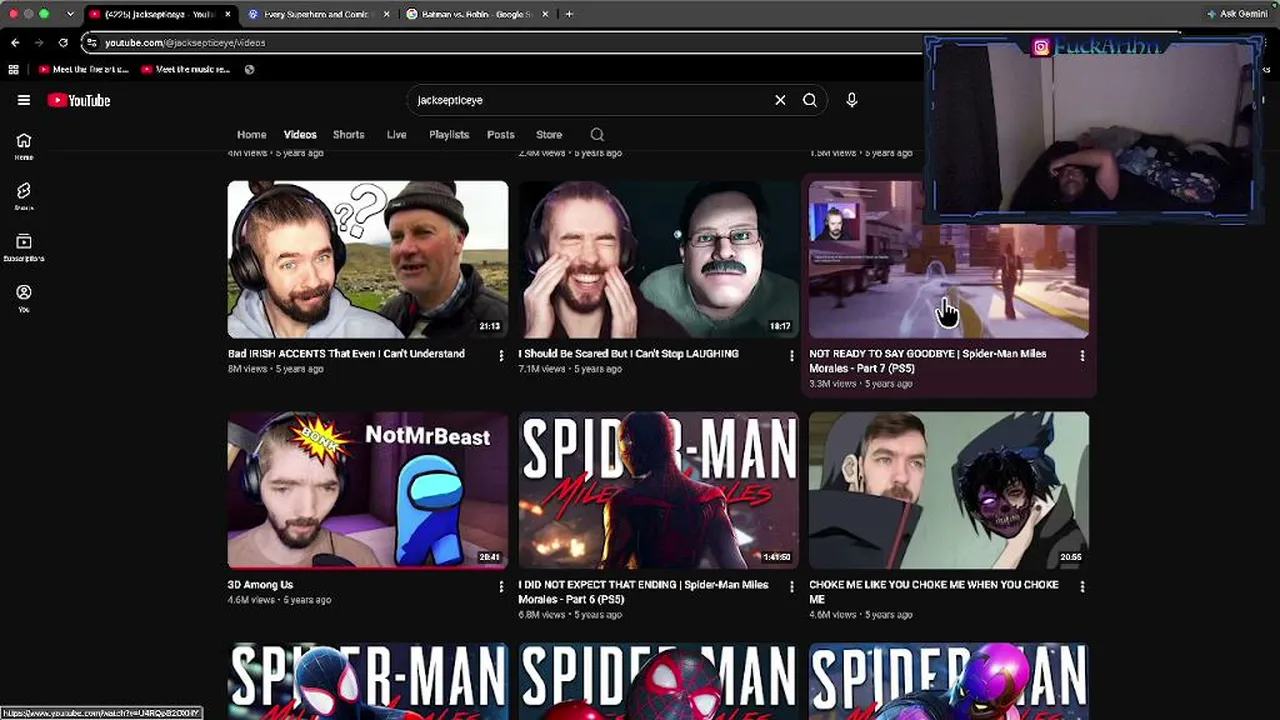Viewport: 1280px width, 720px height.
Task: Open a new browser tab
Action: pos(569,14)
